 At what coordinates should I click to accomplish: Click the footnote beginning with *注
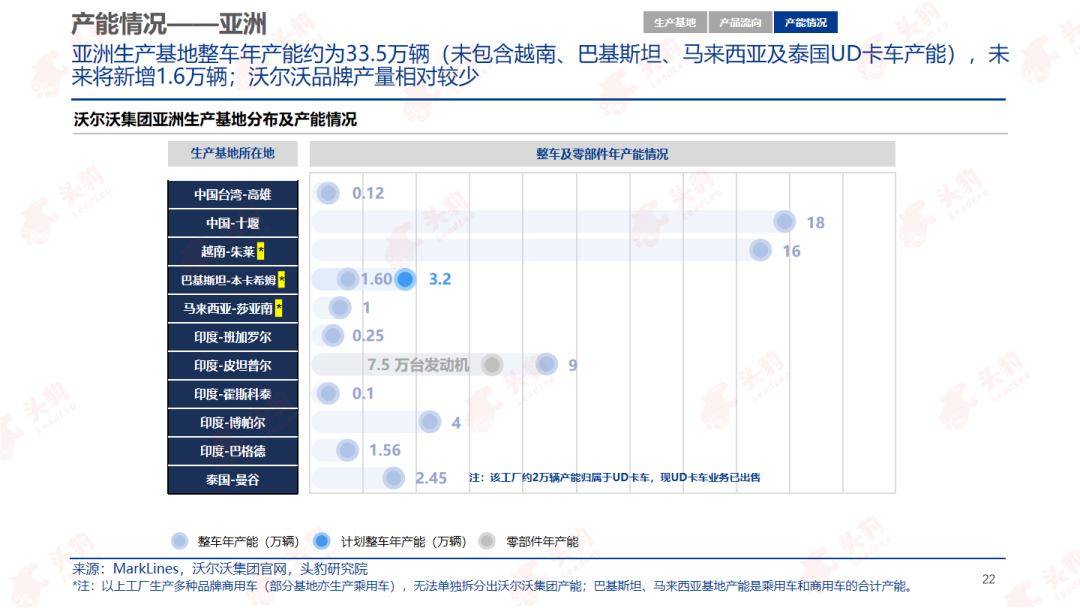(492, 586)
